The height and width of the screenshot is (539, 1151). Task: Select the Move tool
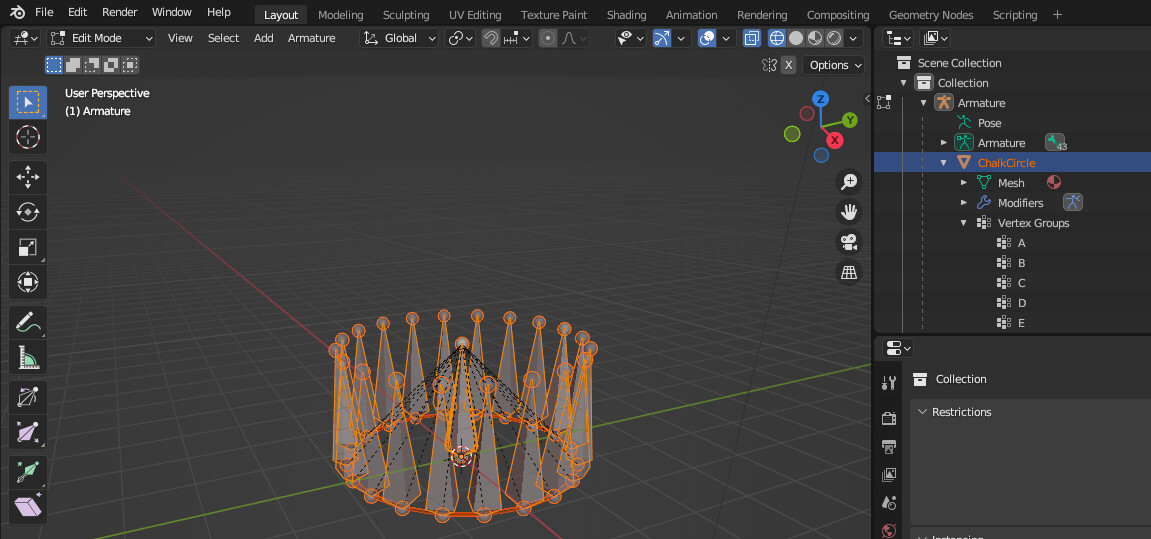point(28,177)
